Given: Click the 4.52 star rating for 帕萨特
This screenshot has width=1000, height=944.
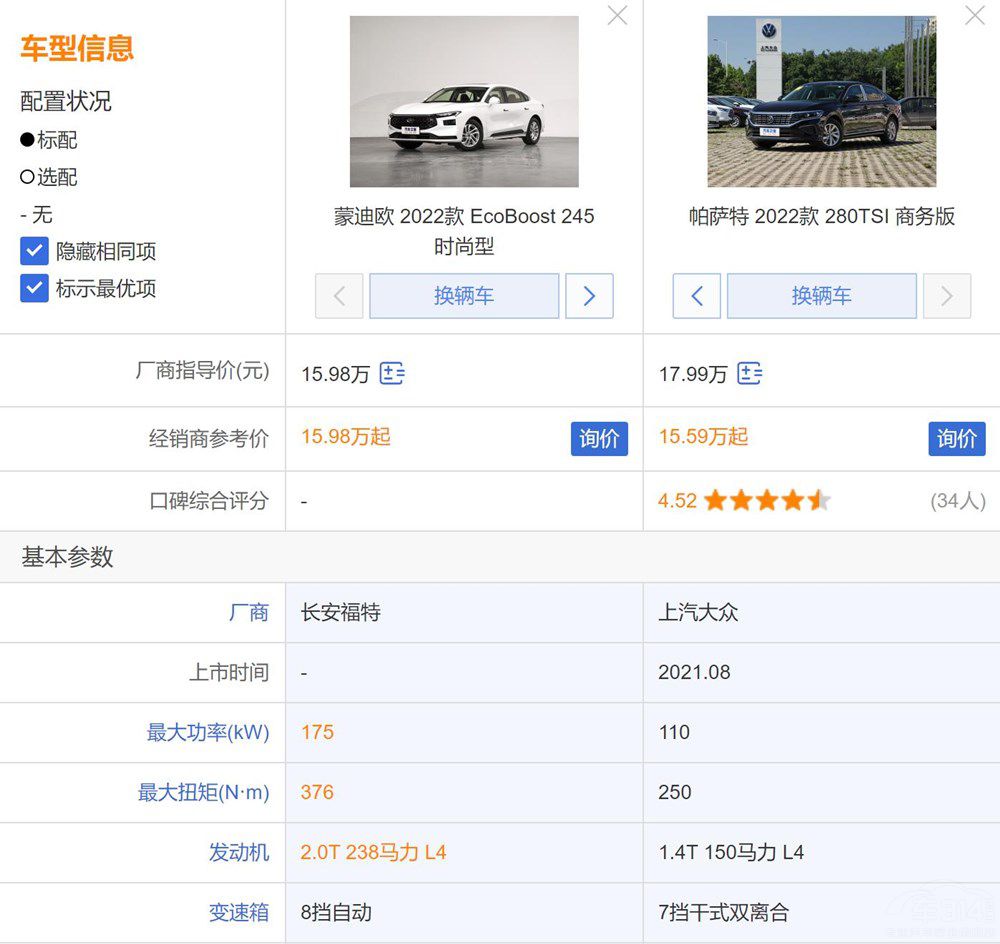Looking at the screenshot, I should (744, 500).
